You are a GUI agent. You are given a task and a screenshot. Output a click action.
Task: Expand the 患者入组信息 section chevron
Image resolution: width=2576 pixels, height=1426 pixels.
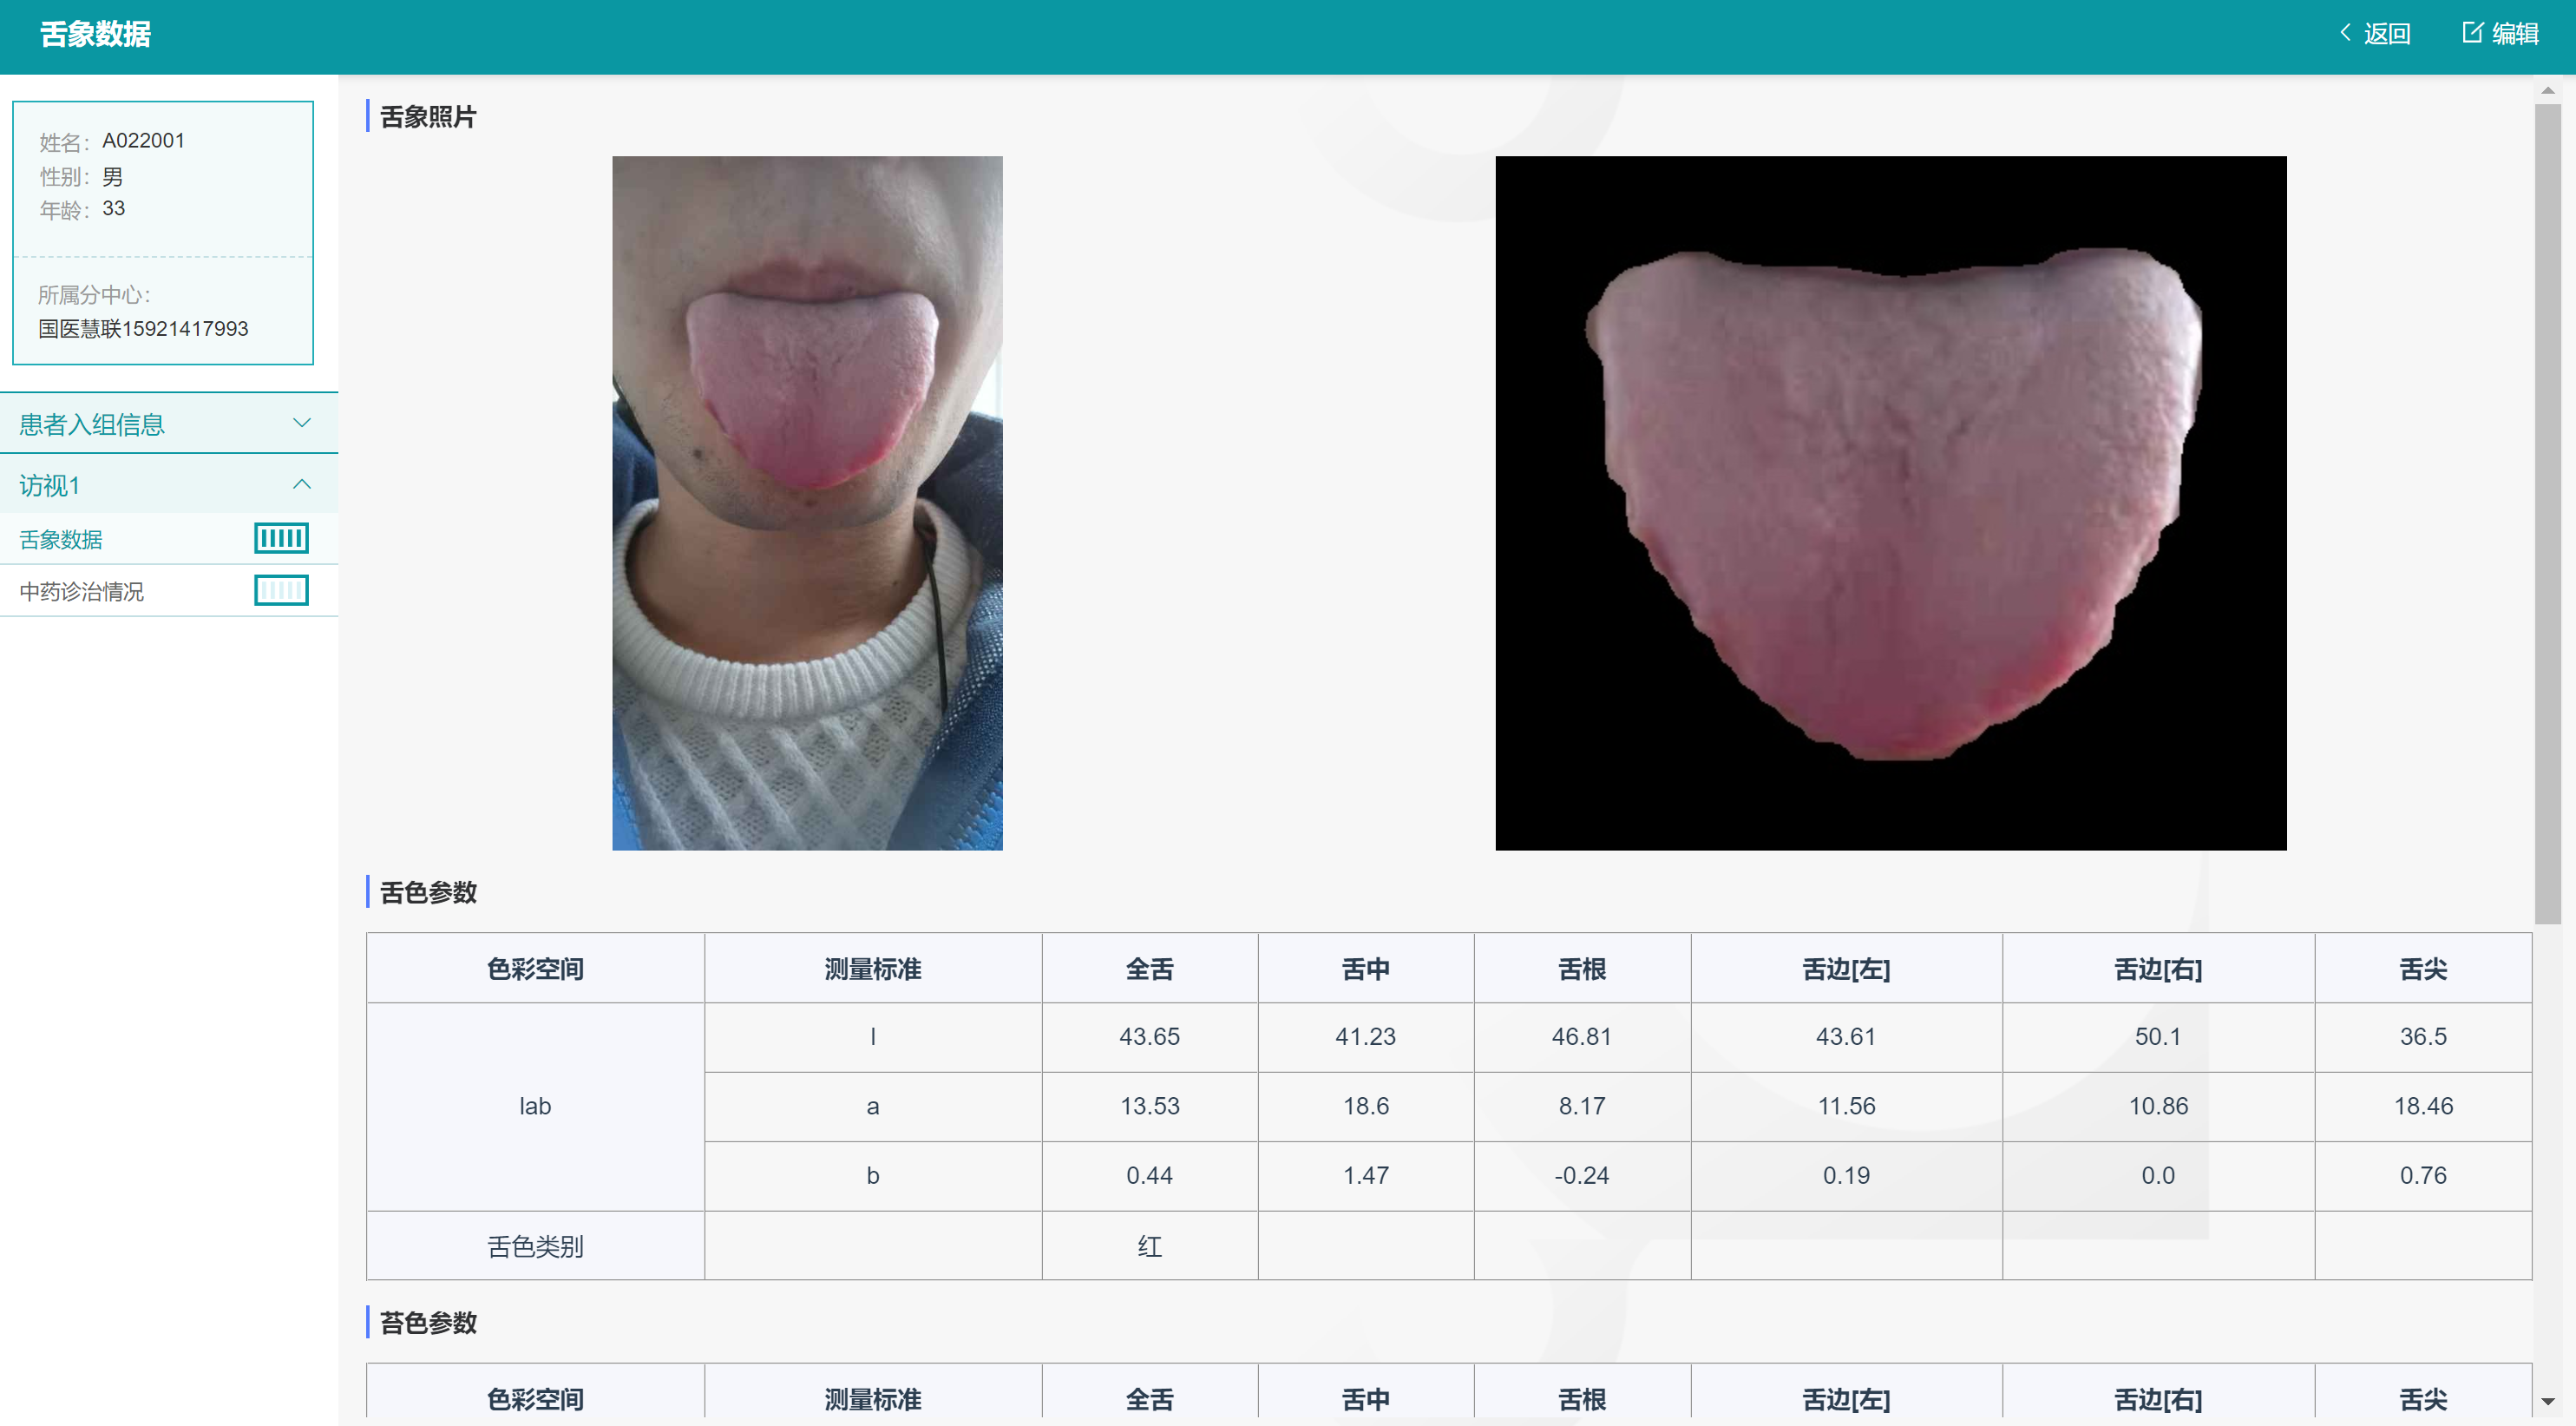[x=301, y=423]
